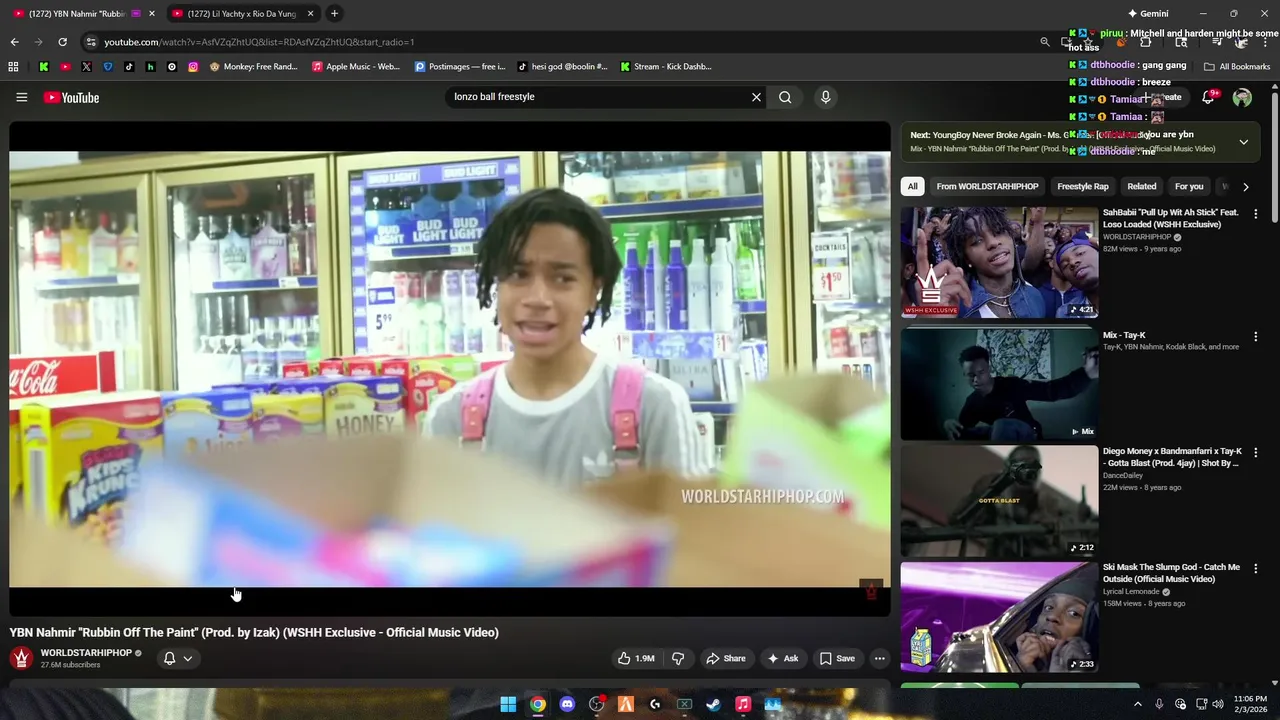Open the browser apps grid bookmark icon
This screenshot has width=1280, height=720.
click(x=13, y=67)
